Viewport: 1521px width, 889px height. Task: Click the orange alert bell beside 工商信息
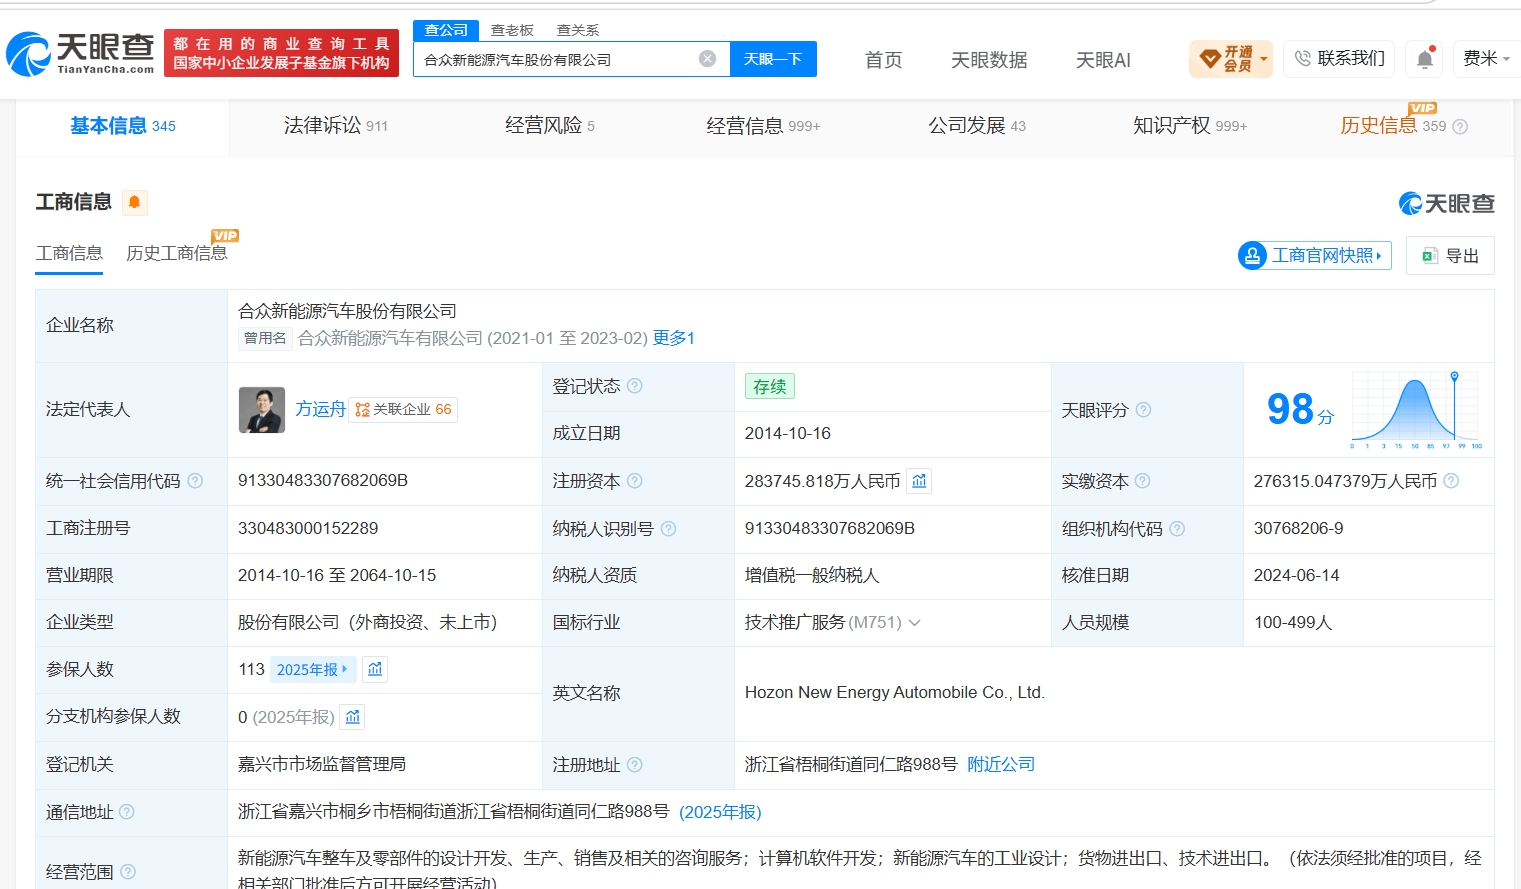tap(134, 202)
